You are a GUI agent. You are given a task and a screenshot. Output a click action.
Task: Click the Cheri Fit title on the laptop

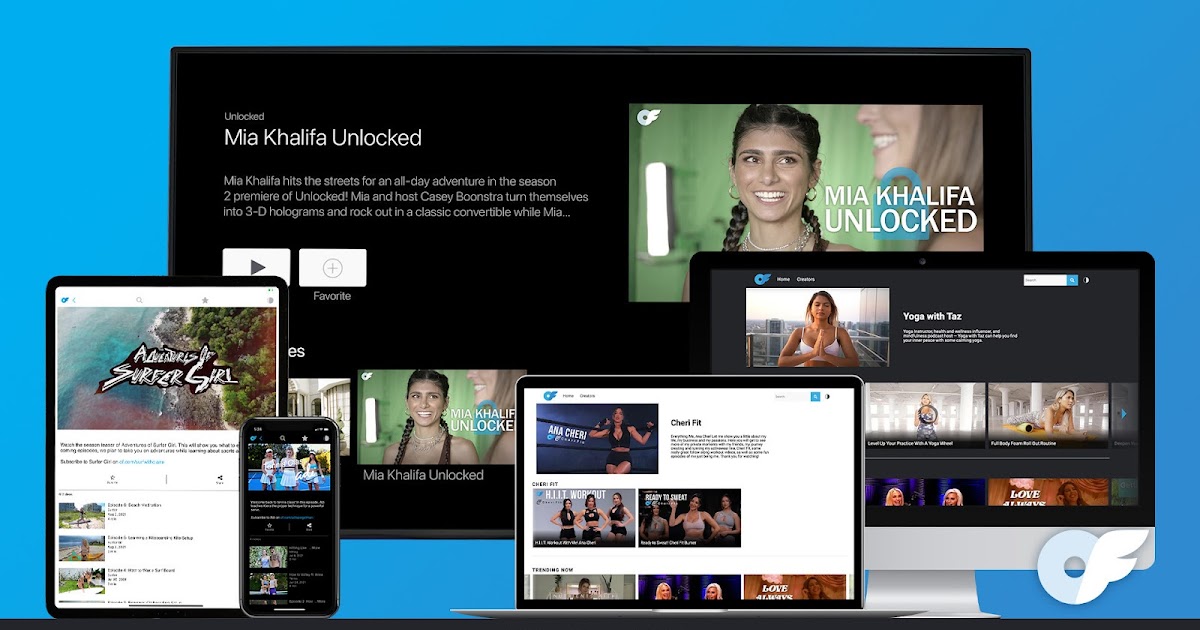[686, 423]
